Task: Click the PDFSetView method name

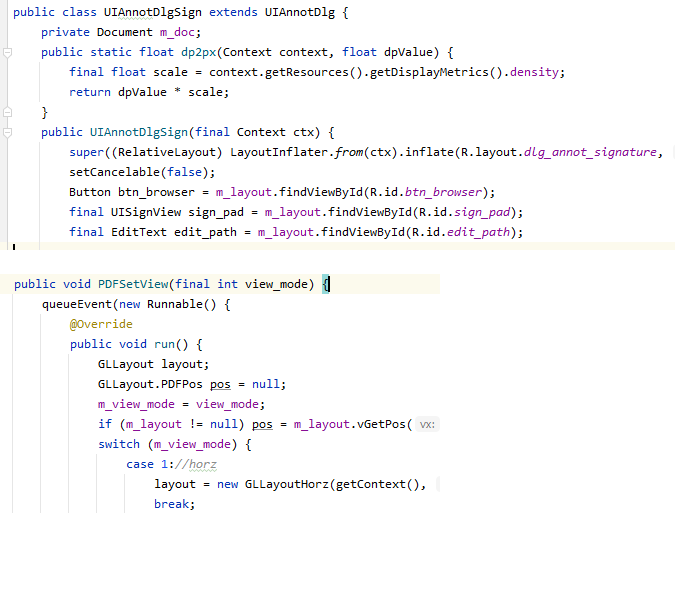Action: point(134,284)
